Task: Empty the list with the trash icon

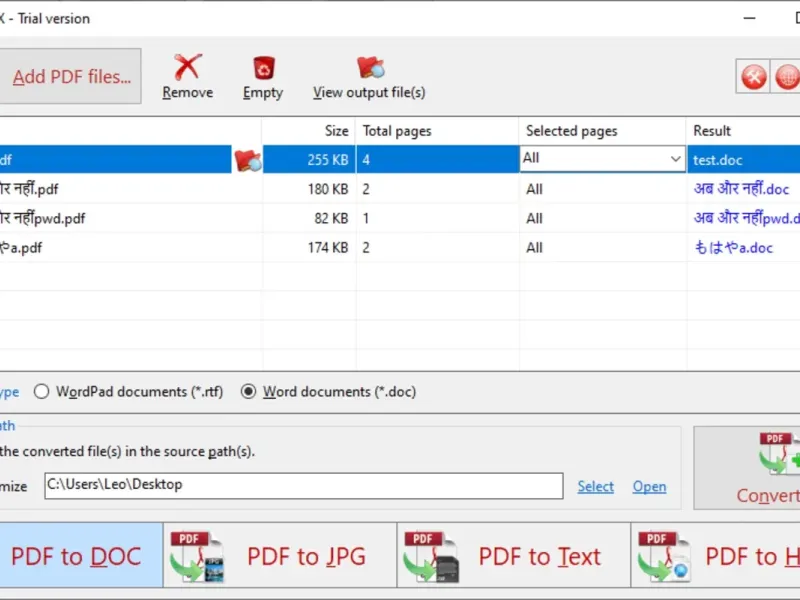Action: 264,68
